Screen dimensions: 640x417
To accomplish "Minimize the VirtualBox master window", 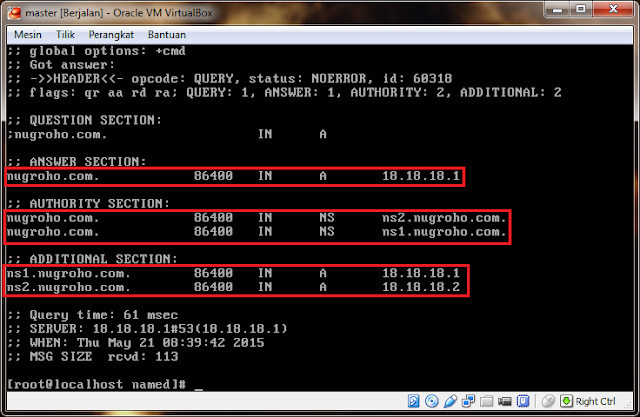I will click(557, 9).
